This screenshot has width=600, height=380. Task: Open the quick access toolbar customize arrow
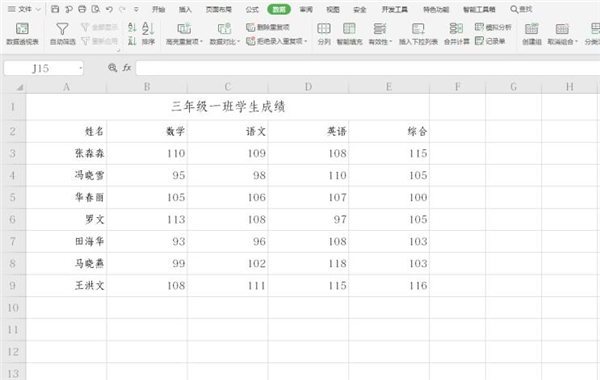click(x=136, y=9)
